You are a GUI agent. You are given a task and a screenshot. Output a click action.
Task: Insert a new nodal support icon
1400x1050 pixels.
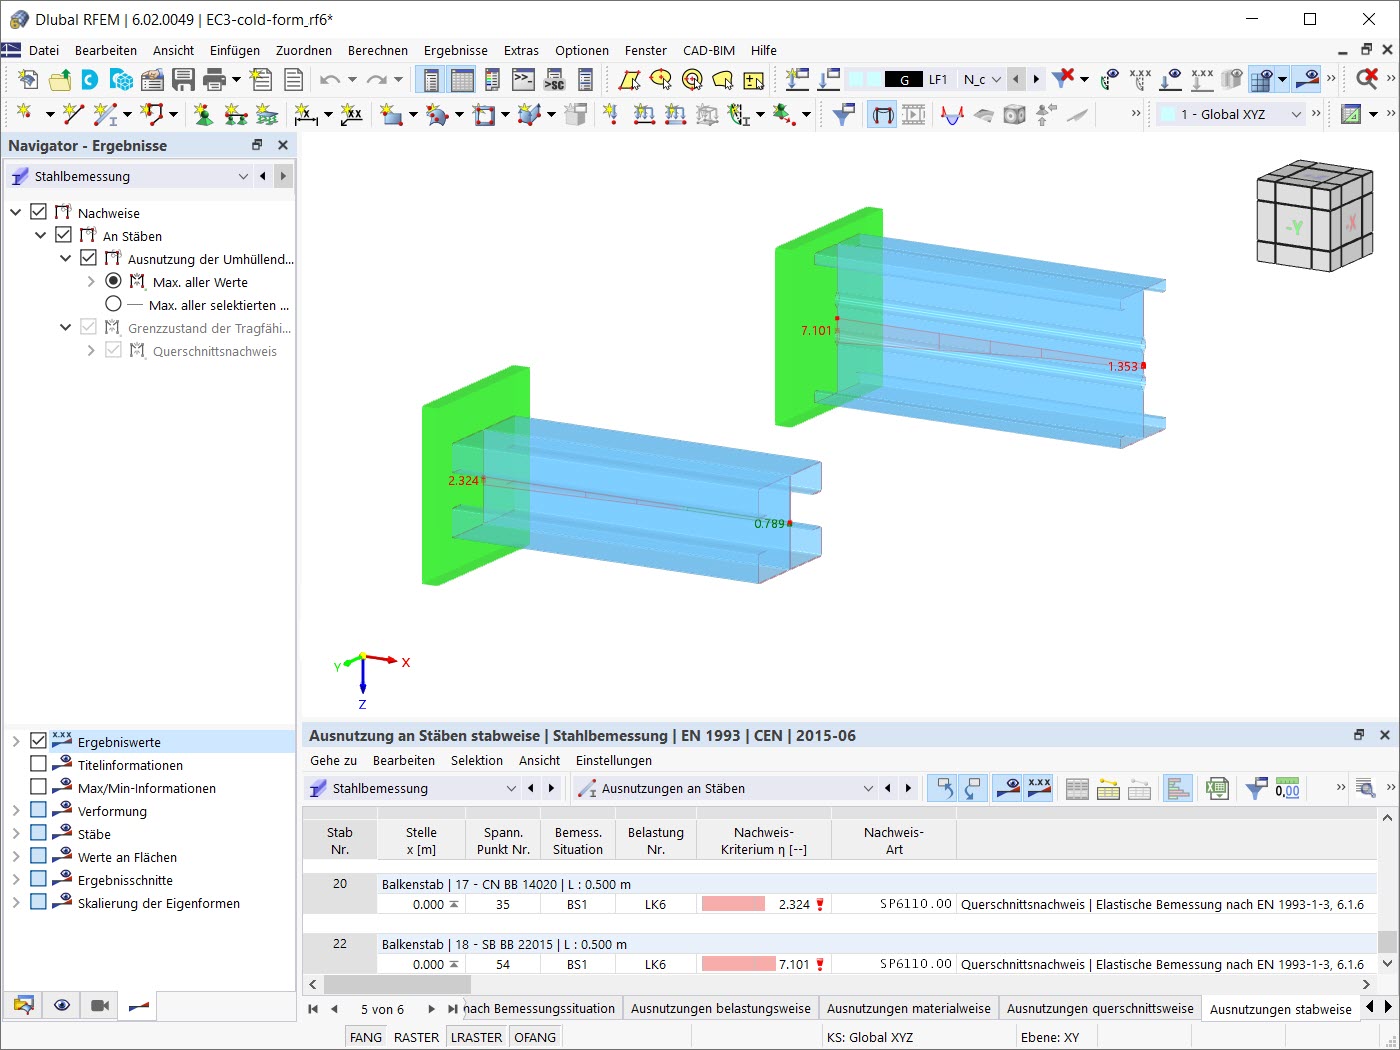pyautogui.click(x=203, y=115)
